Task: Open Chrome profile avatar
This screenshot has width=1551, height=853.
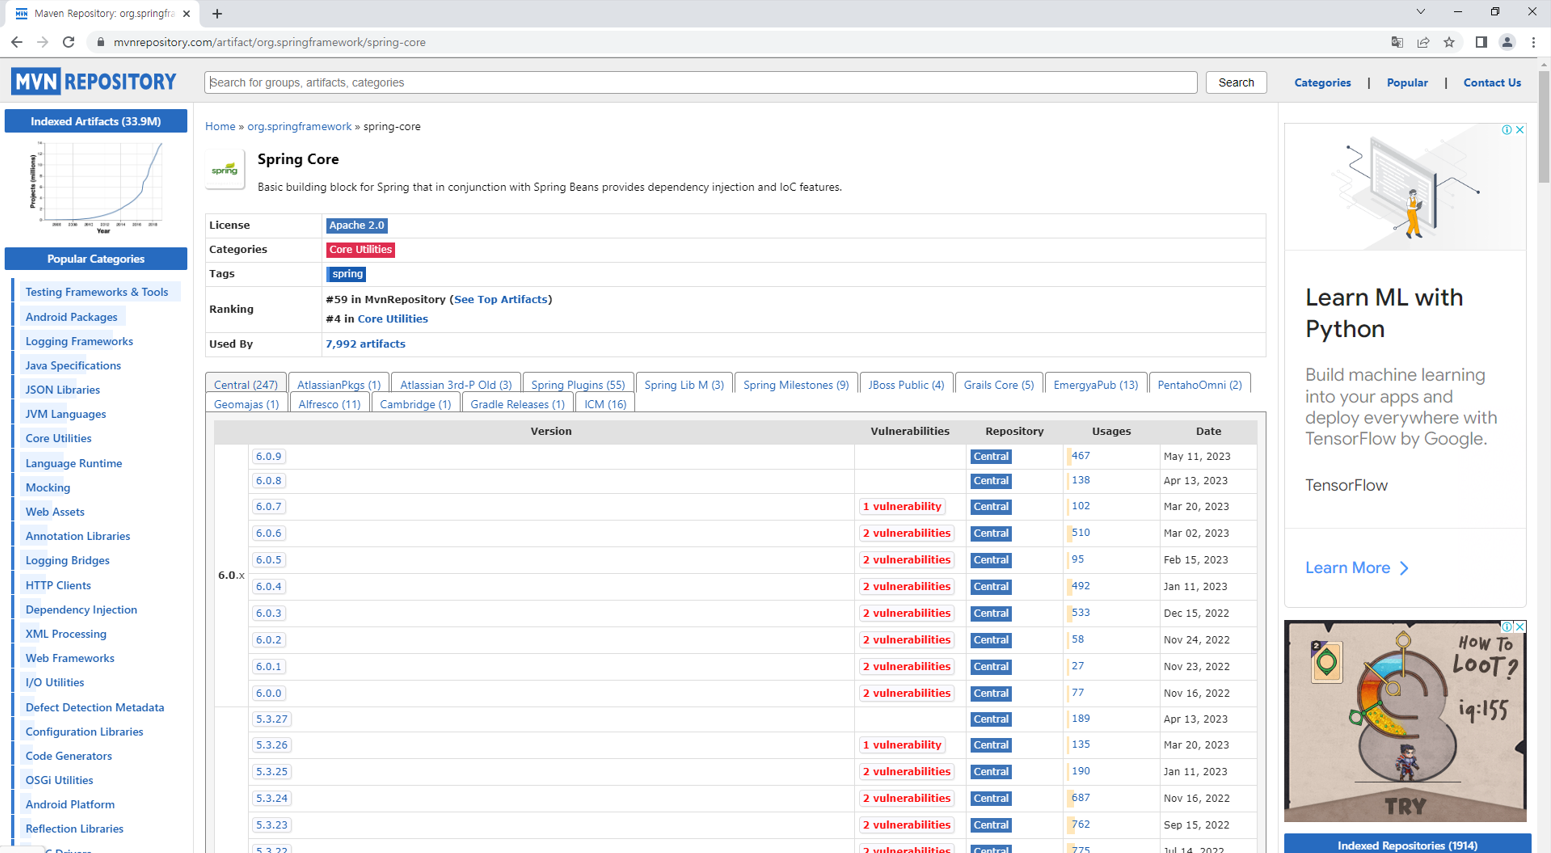Action: [x=1507, y=42]
